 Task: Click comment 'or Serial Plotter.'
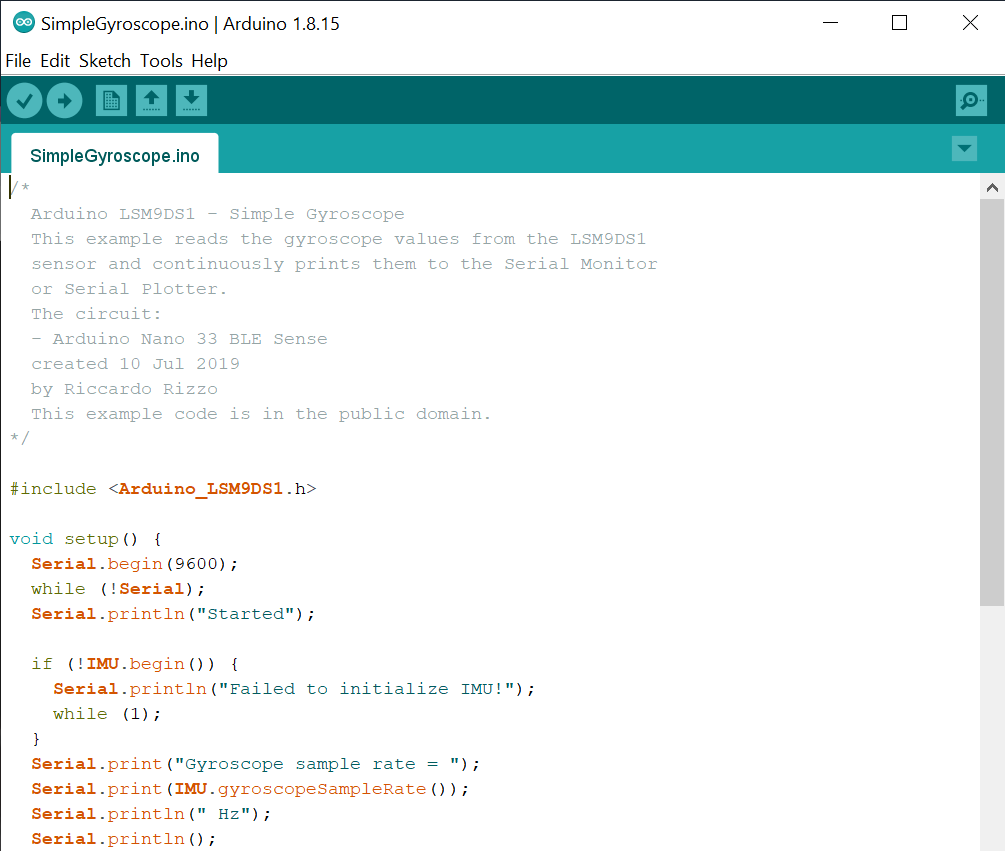click(x=129, y=289)
